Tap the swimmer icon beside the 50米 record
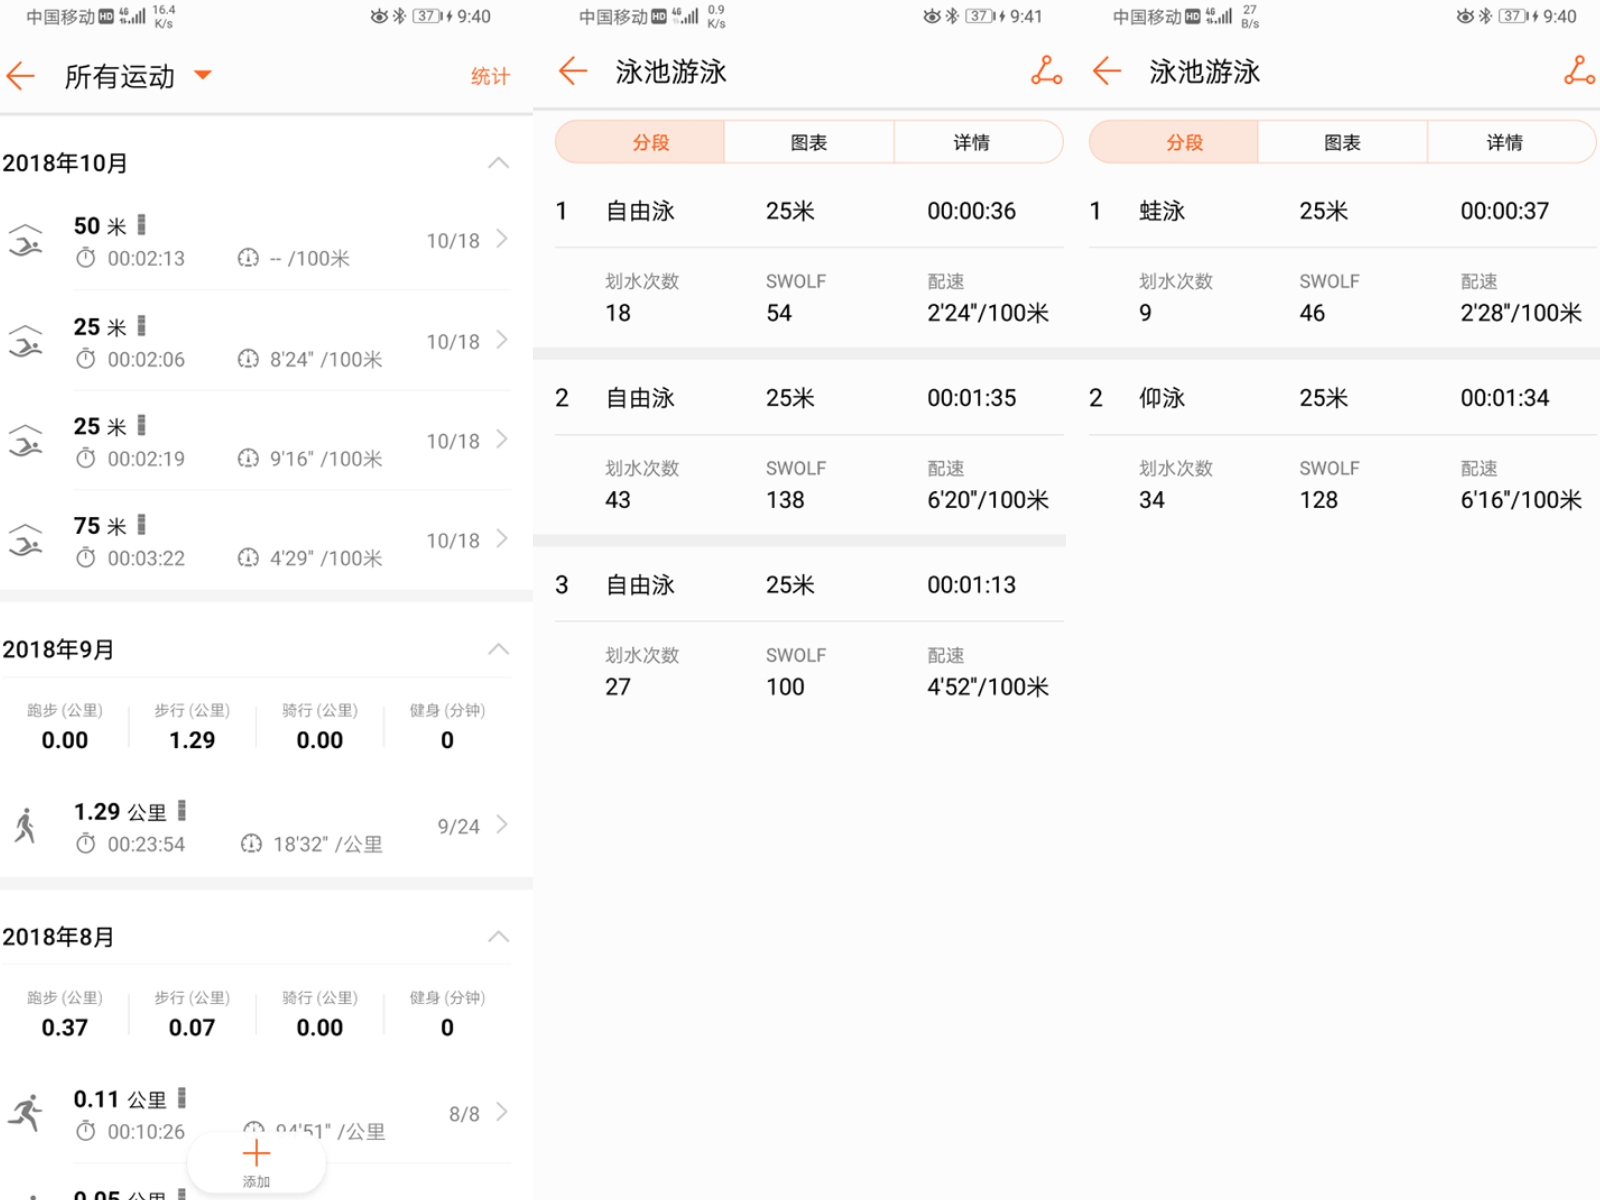The height and width of the screenshot is (1200, 1600). point(26,241)
